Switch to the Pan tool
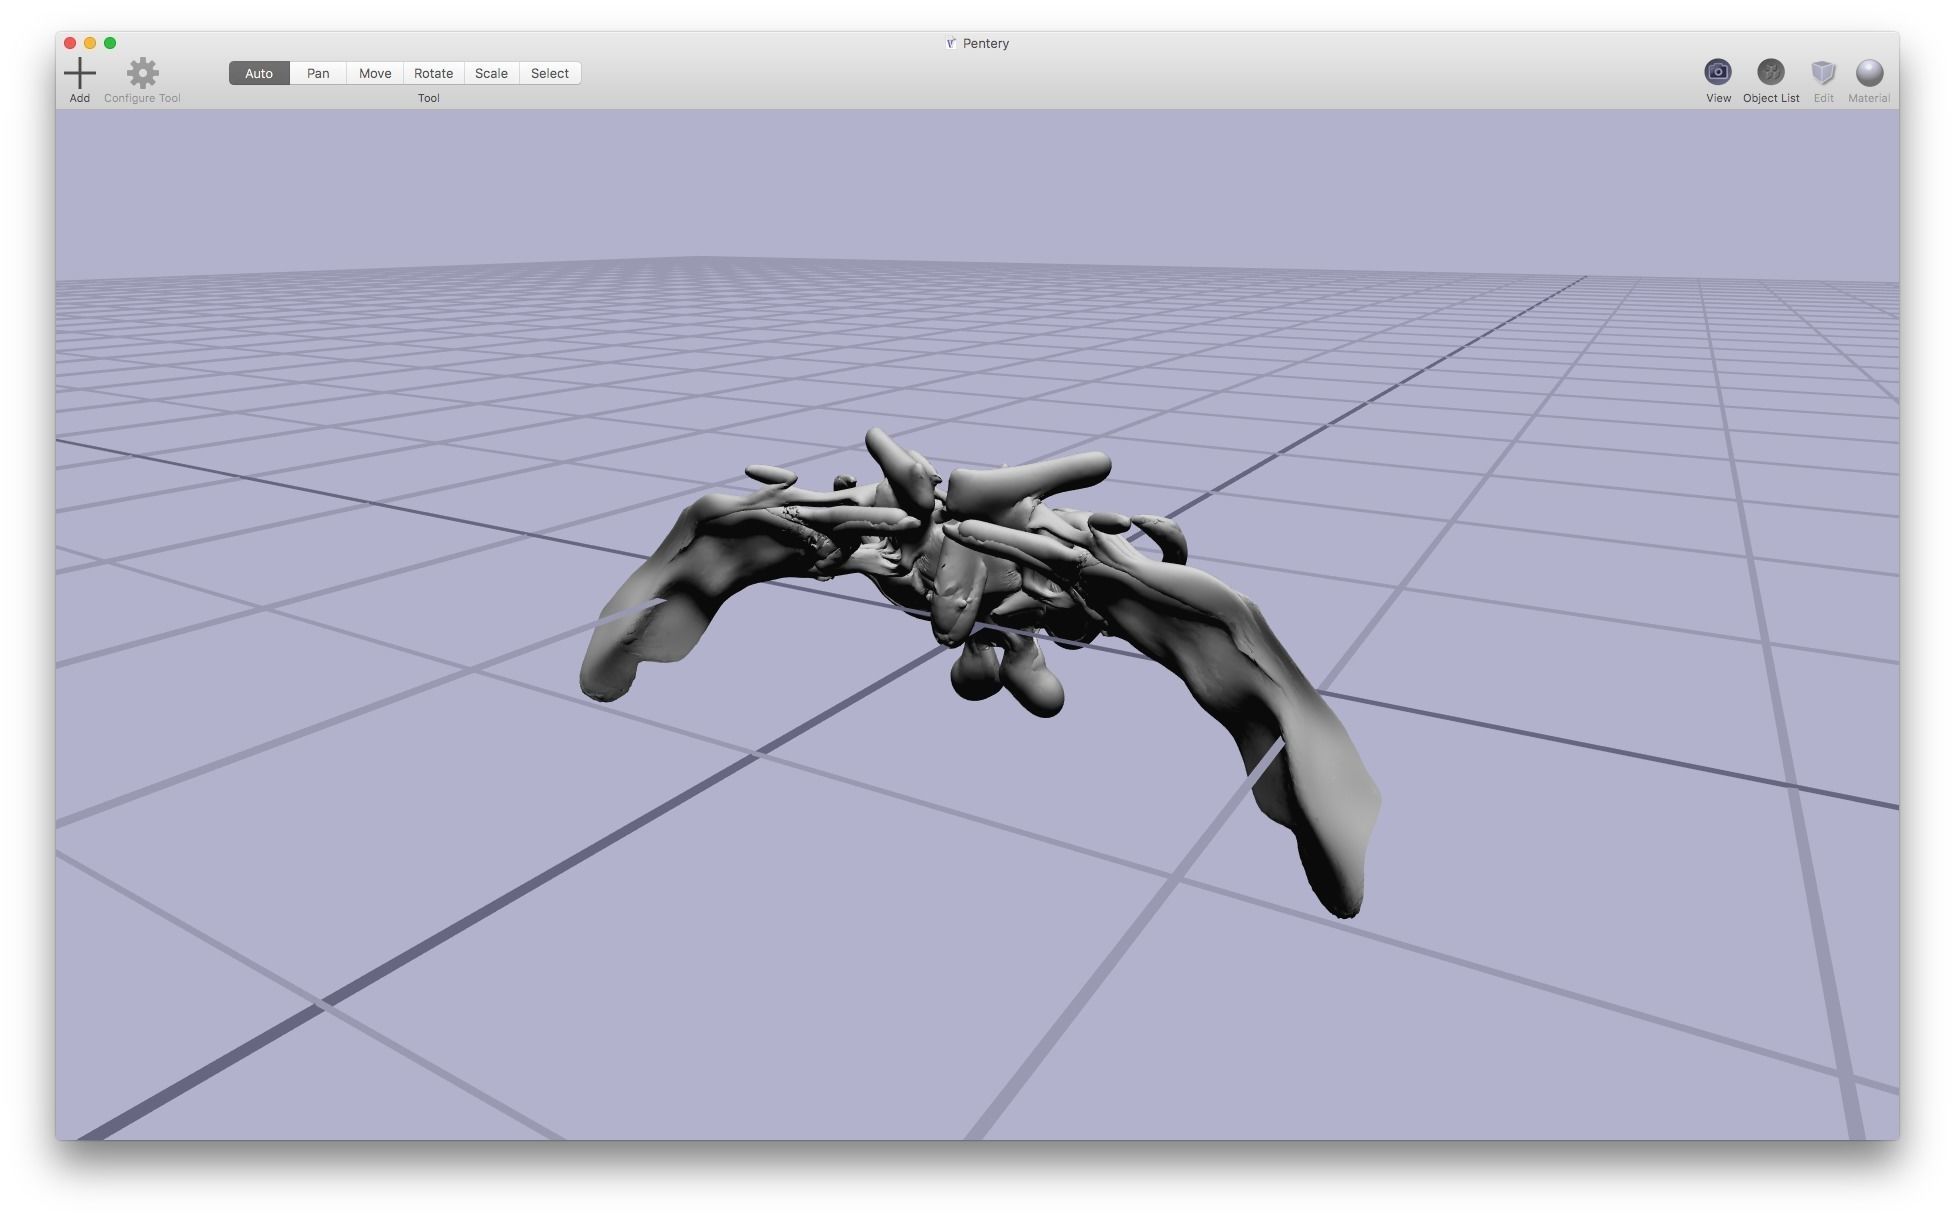This screenshot has height=1220, width=1955. click(x=318, y=73)
